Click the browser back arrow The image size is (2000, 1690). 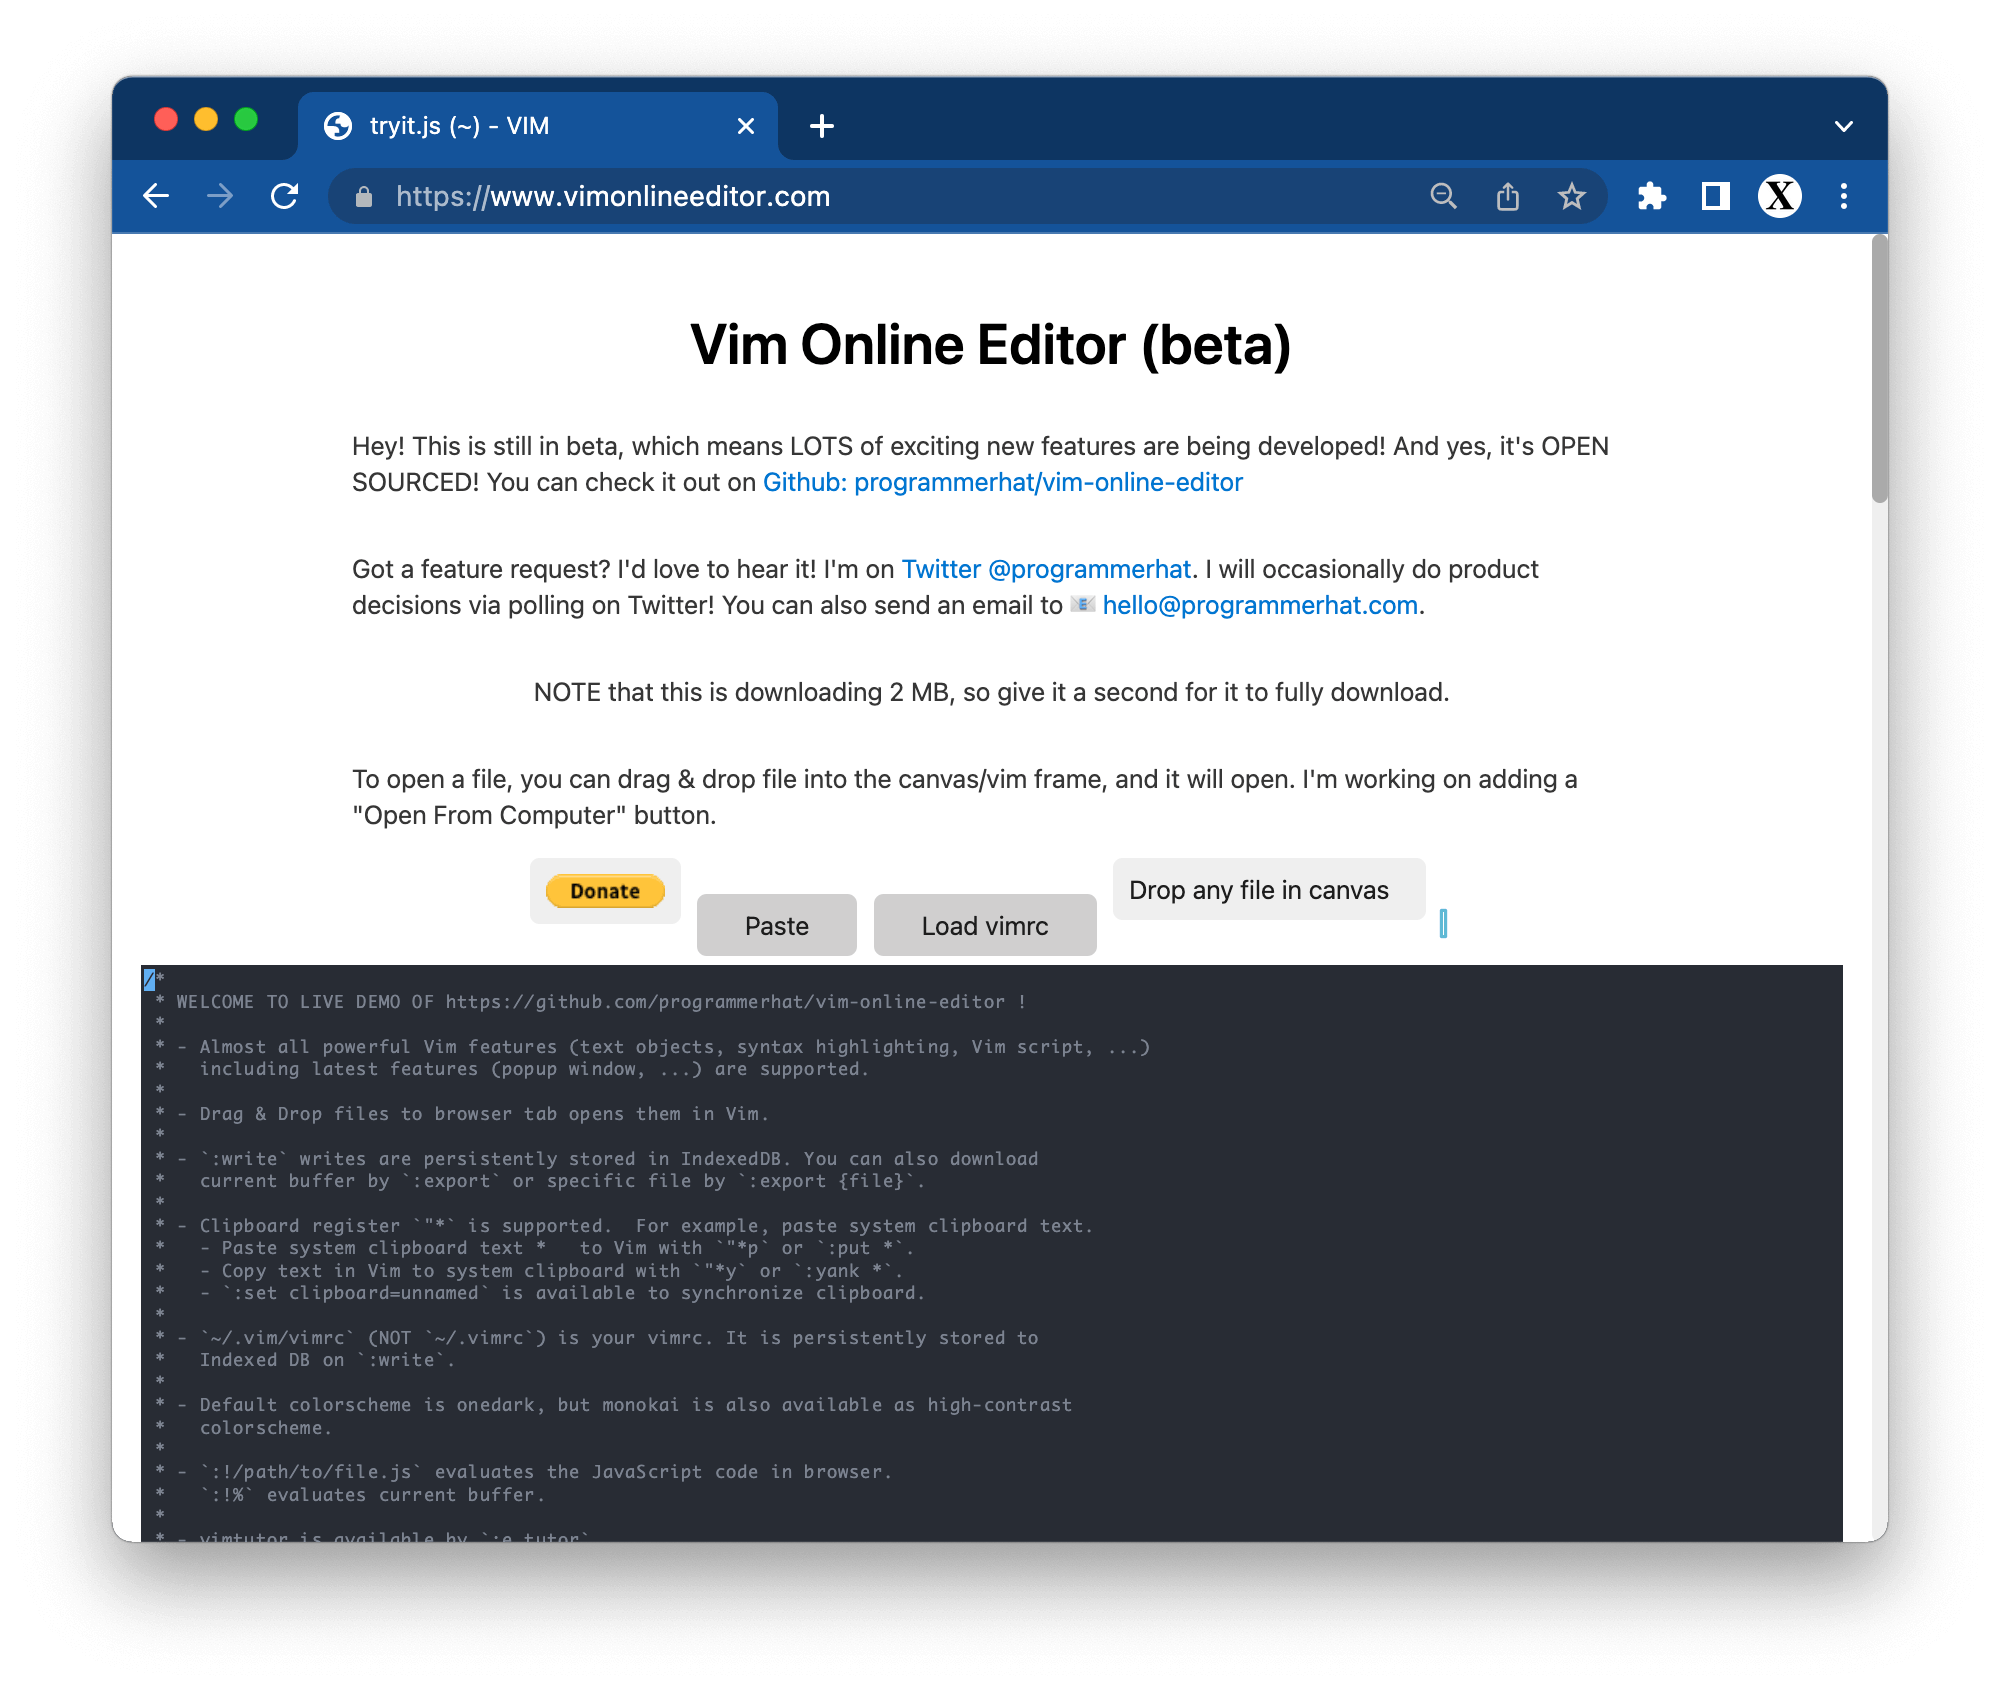point(156,196)
